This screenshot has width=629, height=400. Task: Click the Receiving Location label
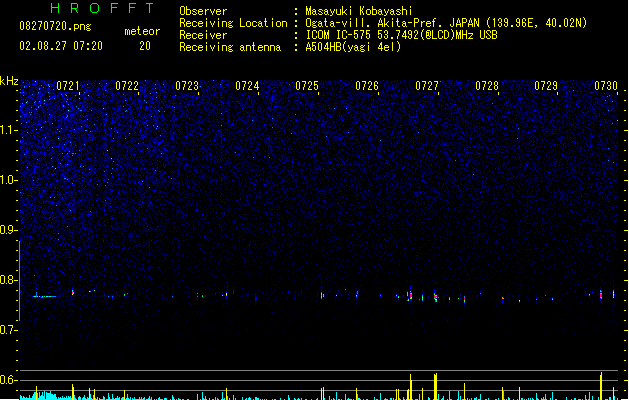(x=233, y=23)
